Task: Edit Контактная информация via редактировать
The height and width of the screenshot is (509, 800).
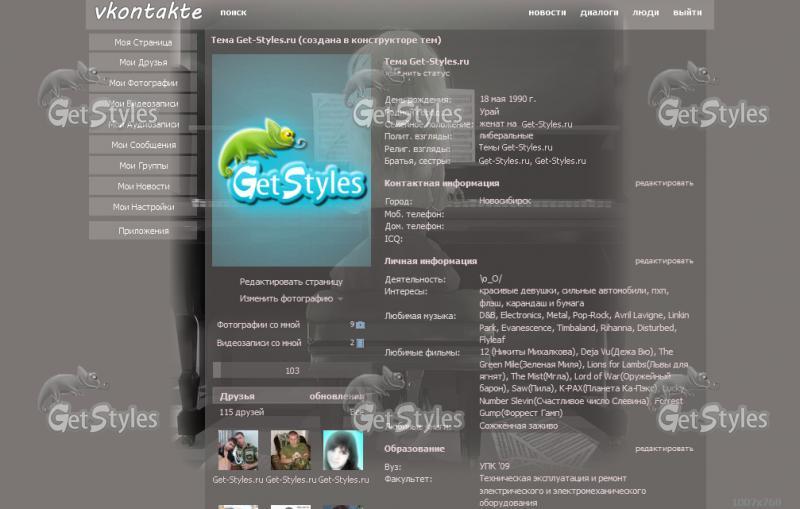Action: tap(664, 183)
